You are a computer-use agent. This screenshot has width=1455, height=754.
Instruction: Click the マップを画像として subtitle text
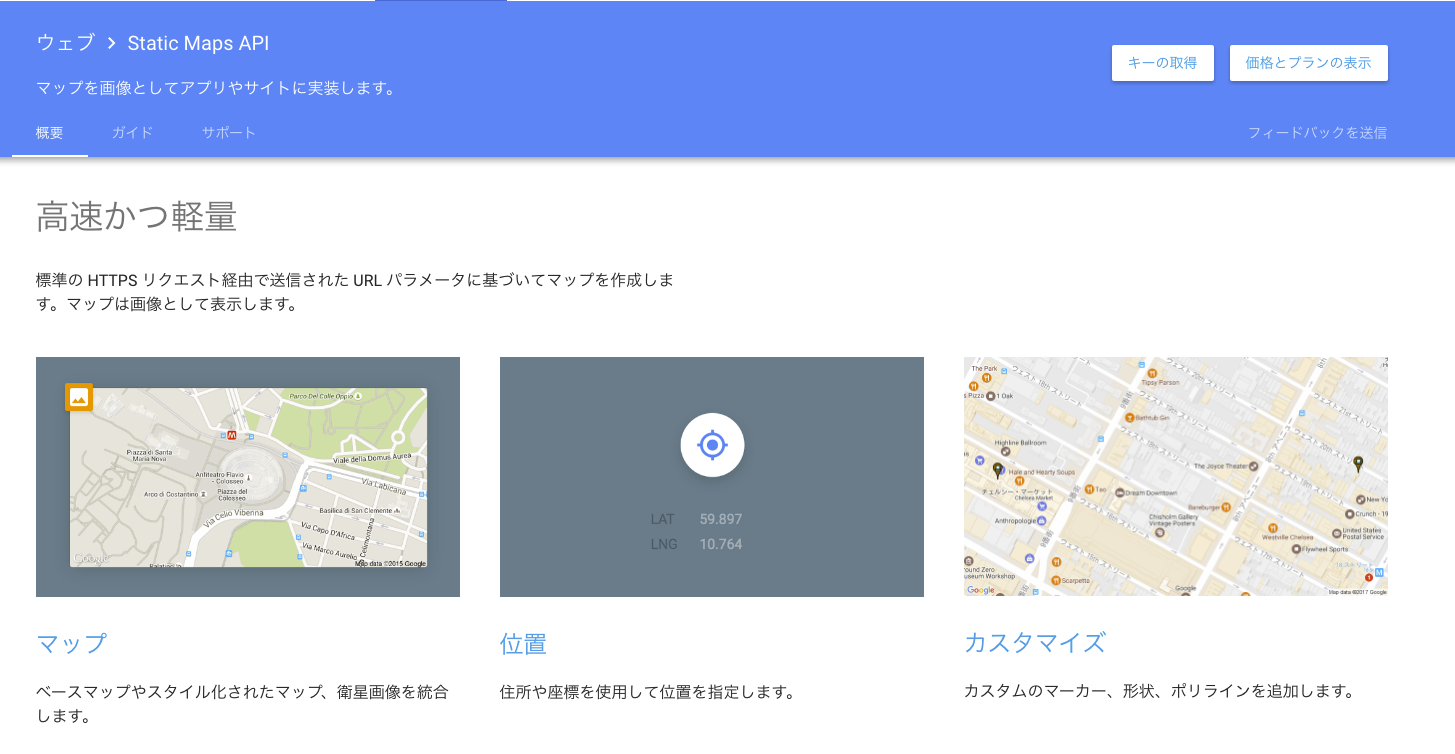click(x=216, y=88)
